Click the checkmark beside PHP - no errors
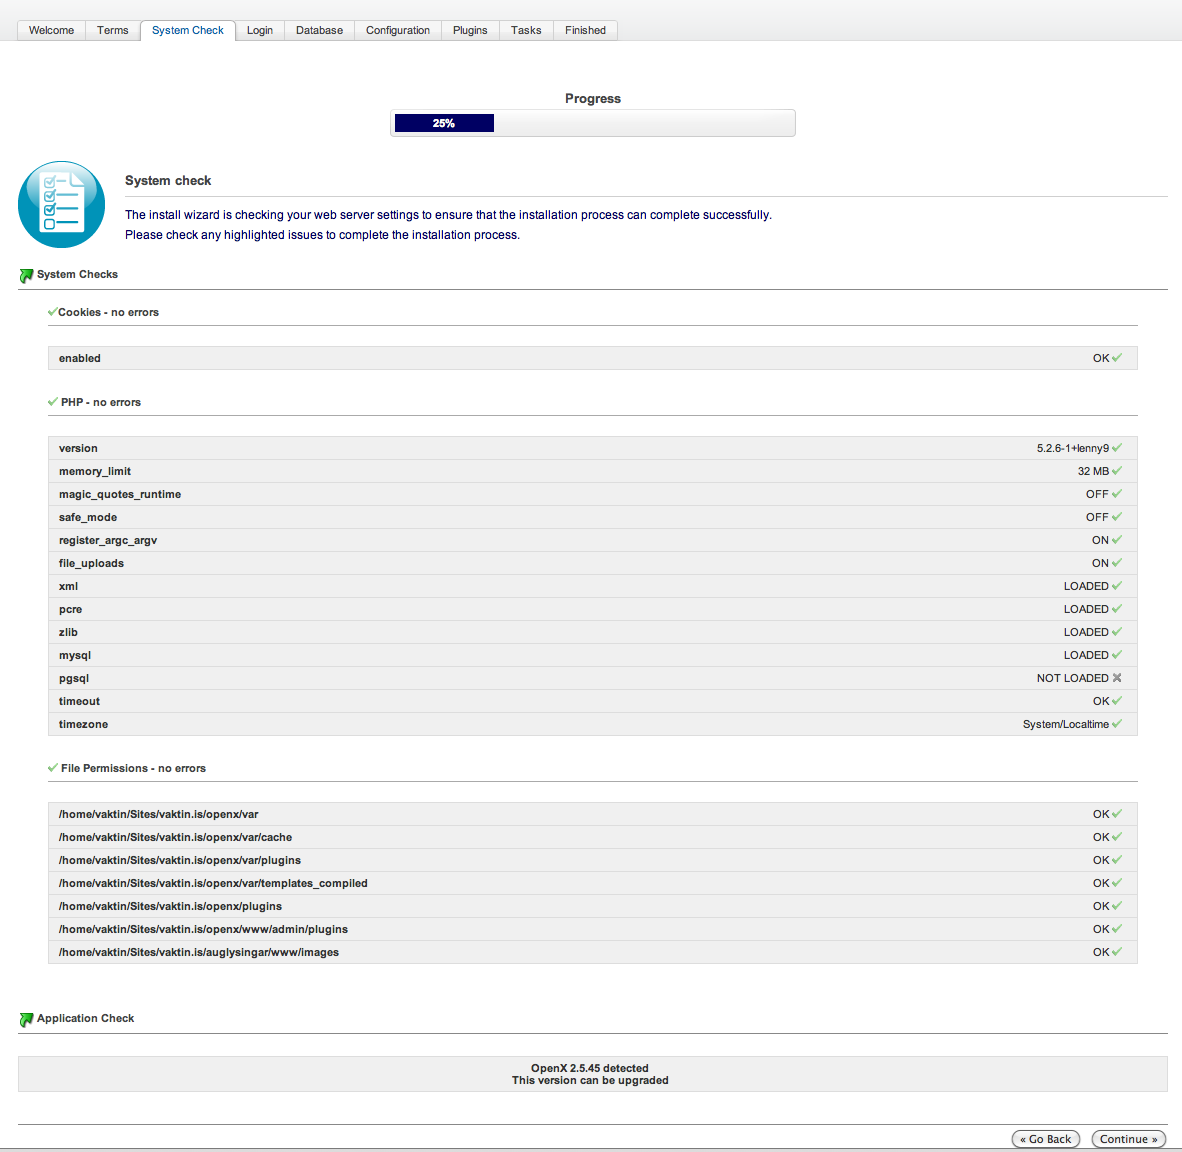The width and height of the screenshot is (1182, 1152). click(x=52, y=402)
